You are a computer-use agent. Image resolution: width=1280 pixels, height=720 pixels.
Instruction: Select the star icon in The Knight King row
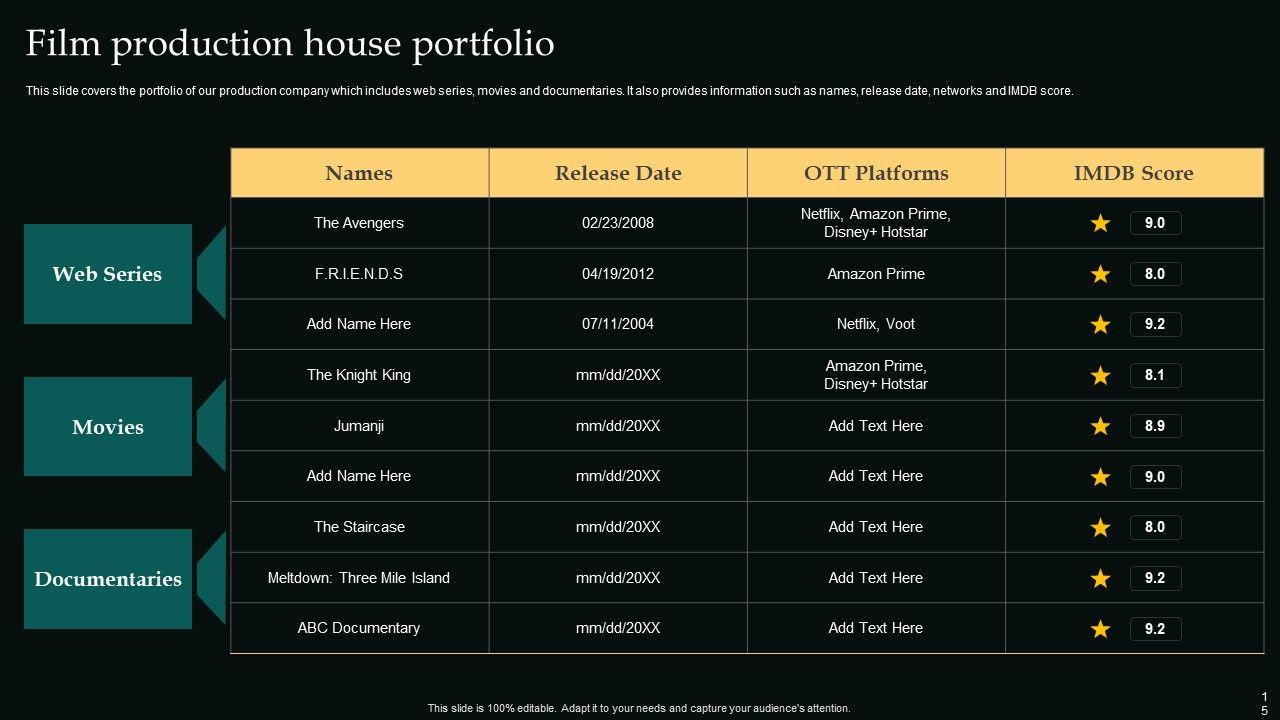point(1100,375)
